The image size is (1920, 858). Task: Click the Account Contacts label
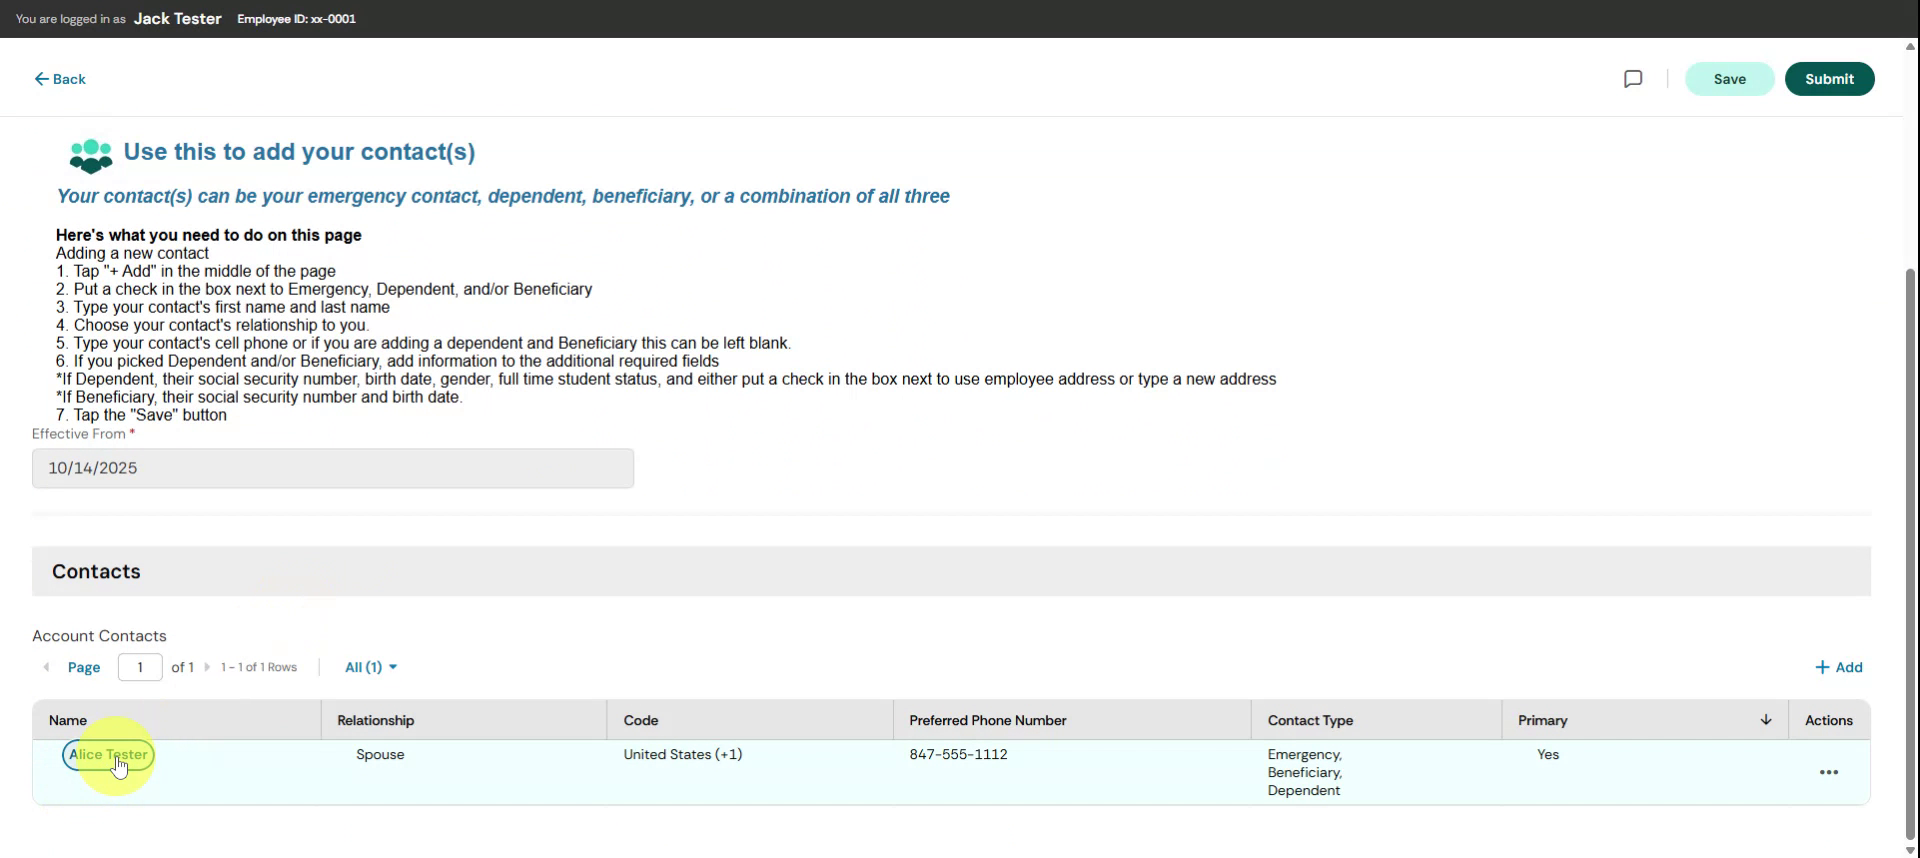tap(99, 636)
